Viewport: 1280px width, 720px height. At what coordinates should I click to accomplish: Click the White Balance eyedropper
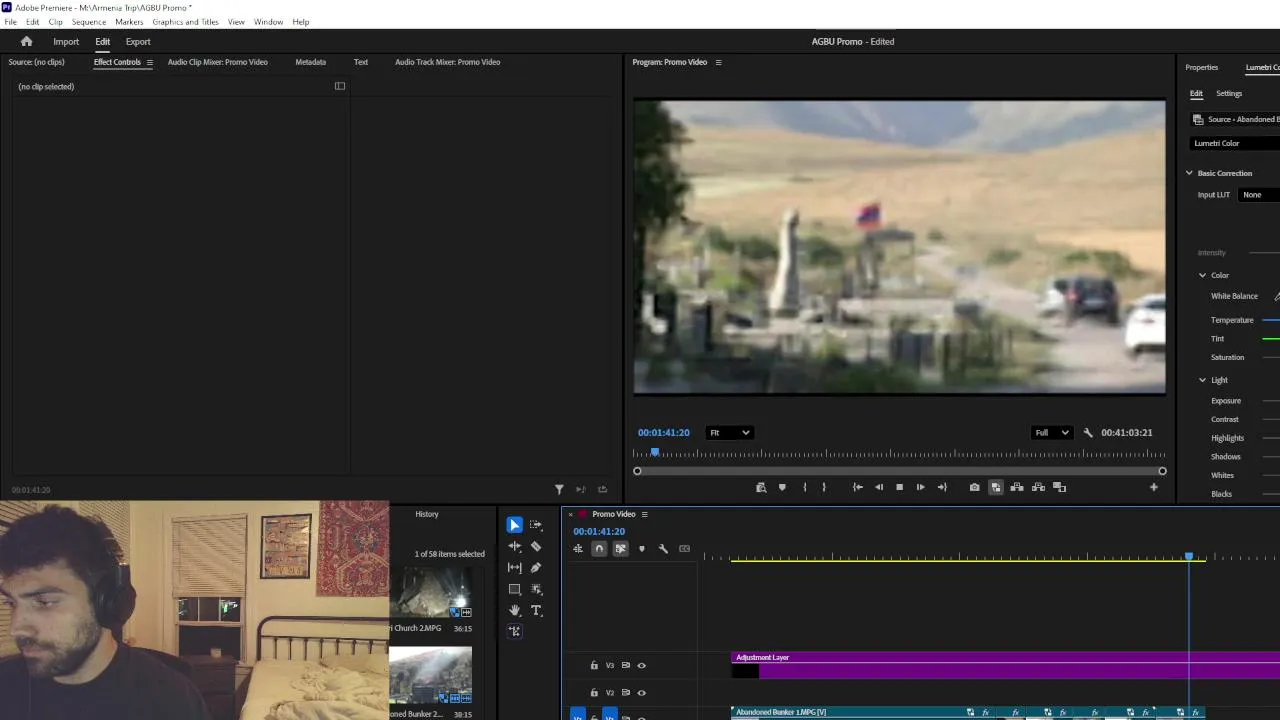1276,296
